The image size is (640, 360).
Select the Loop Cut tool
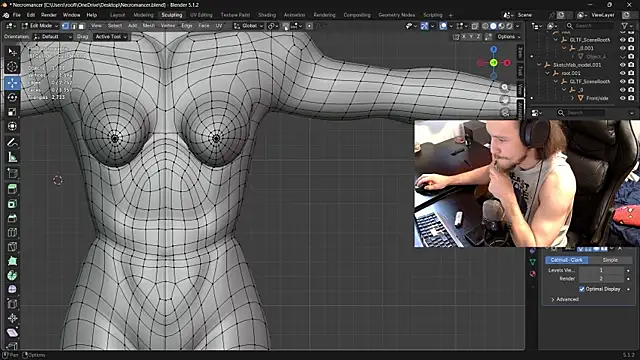click(13, 232)
